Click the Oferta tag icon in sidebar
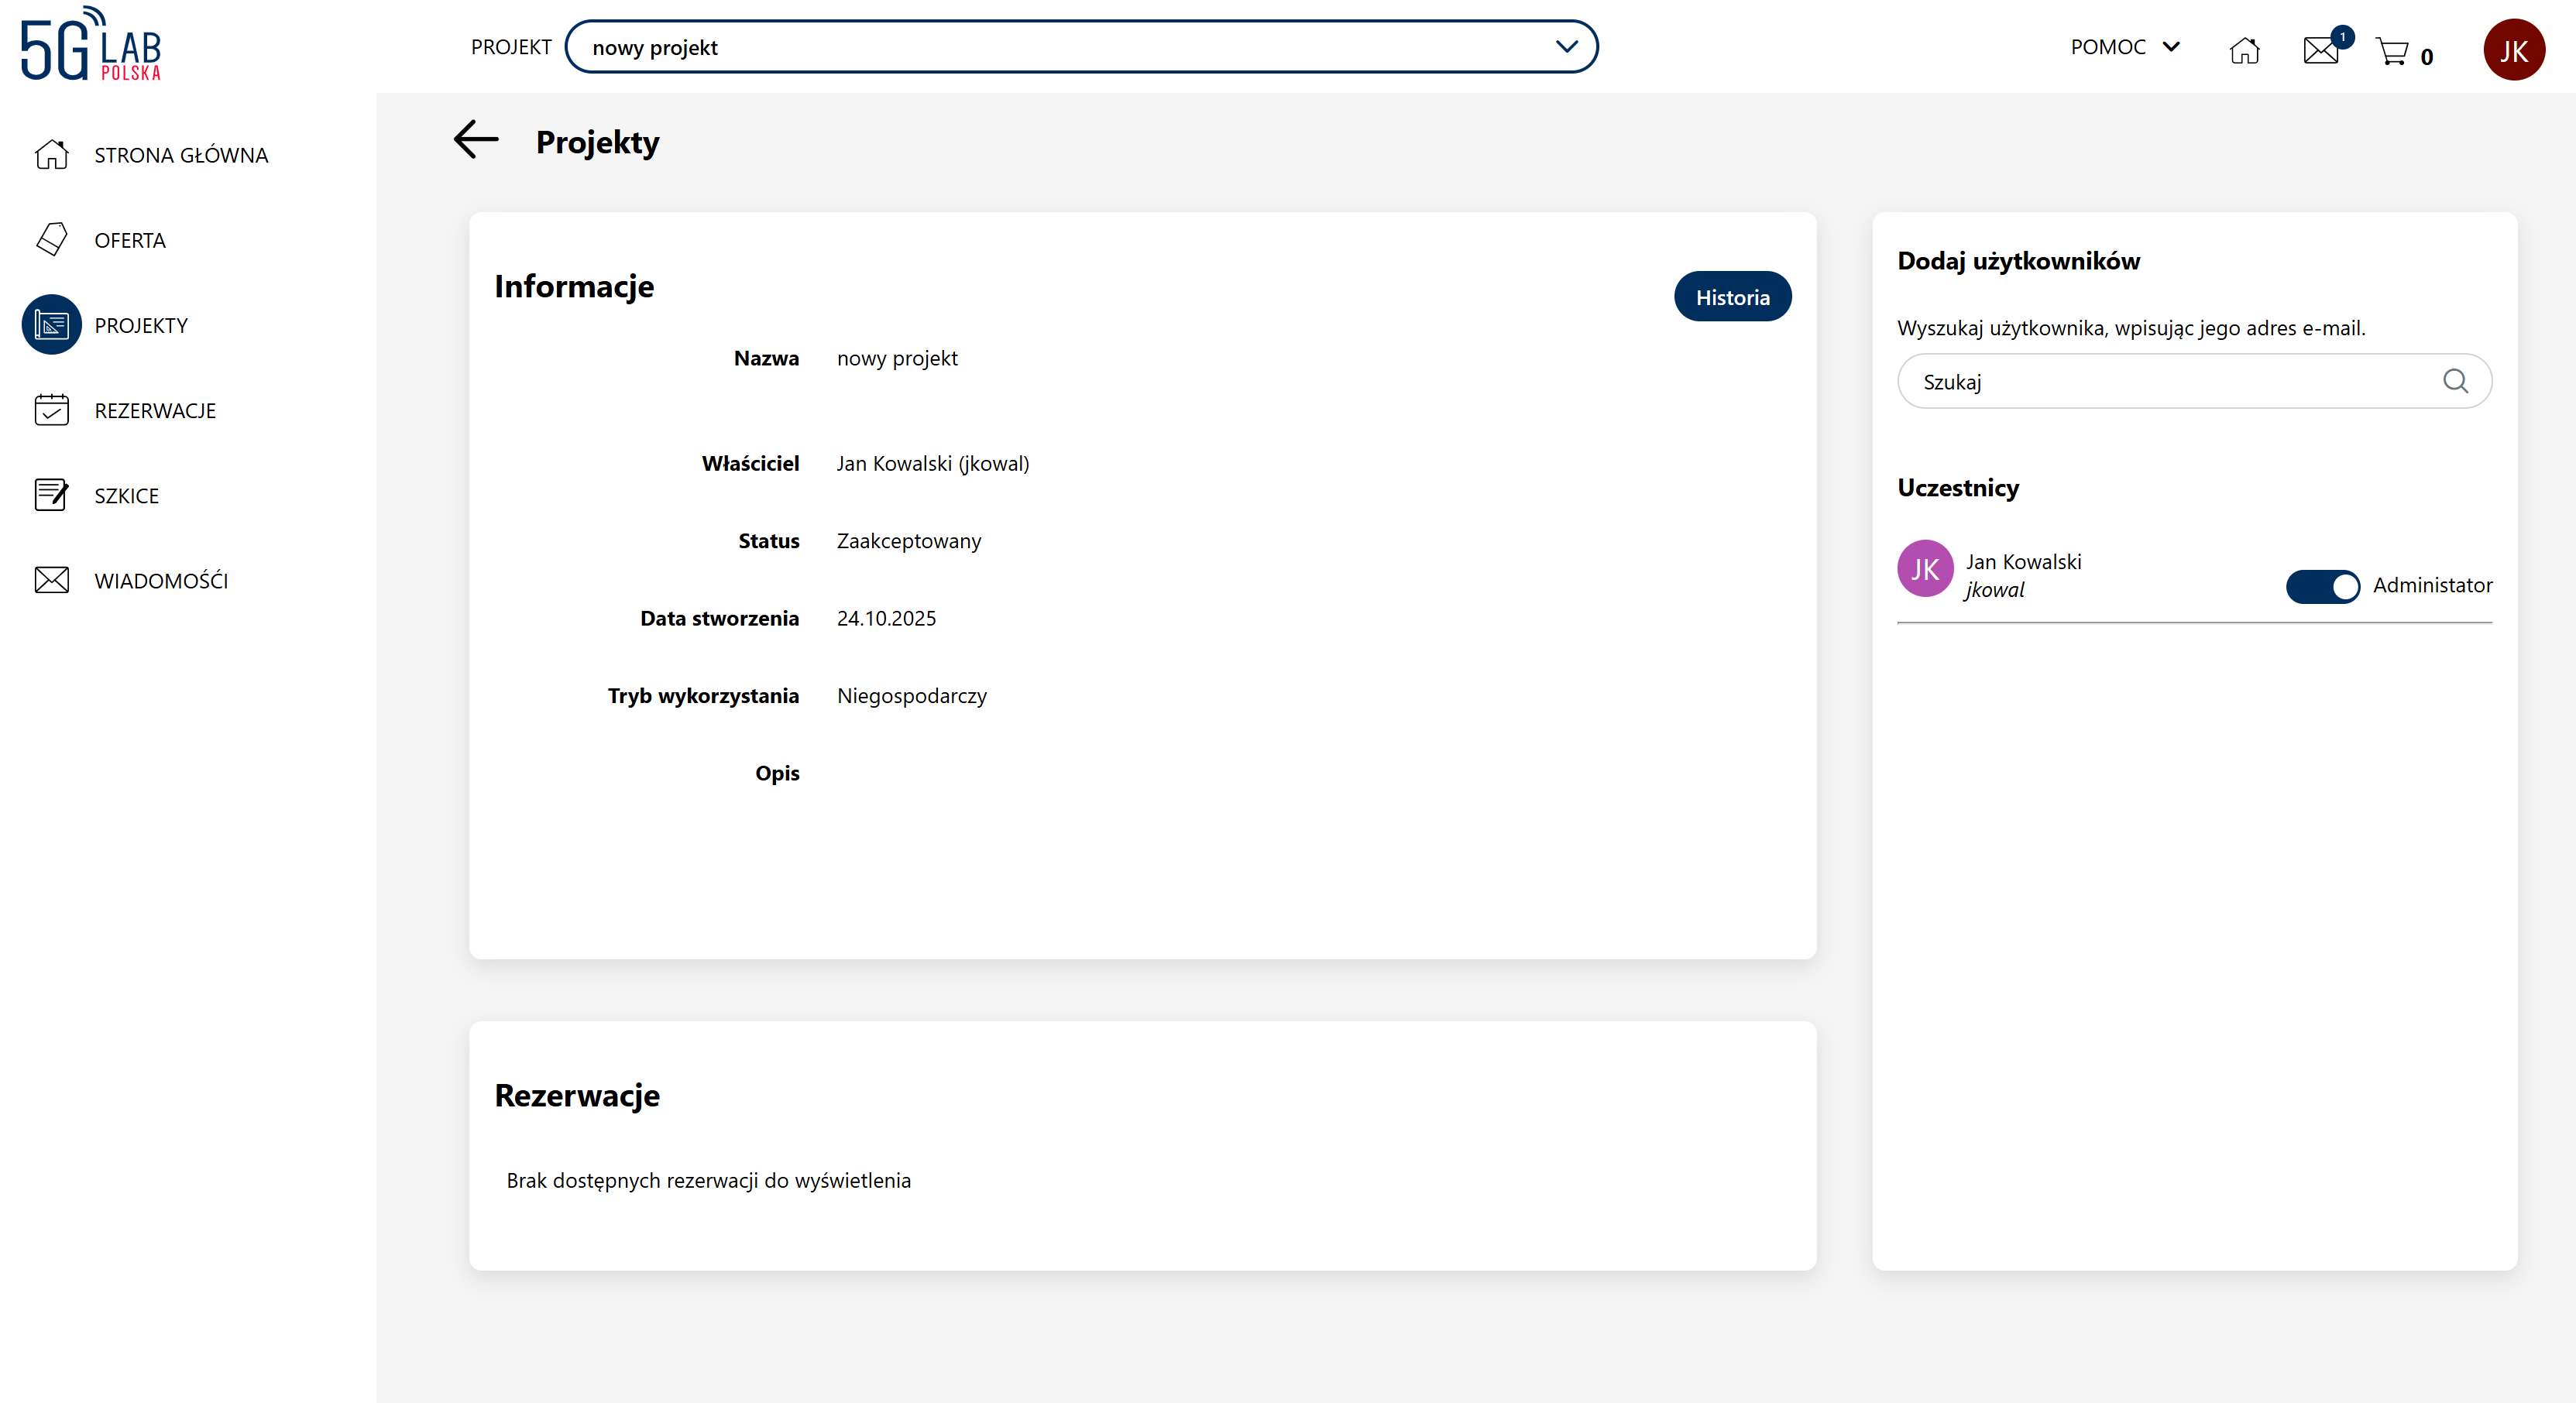The height and width of the screenshot is (1403, 2576). pyautogui.click(x=52, y=240)
